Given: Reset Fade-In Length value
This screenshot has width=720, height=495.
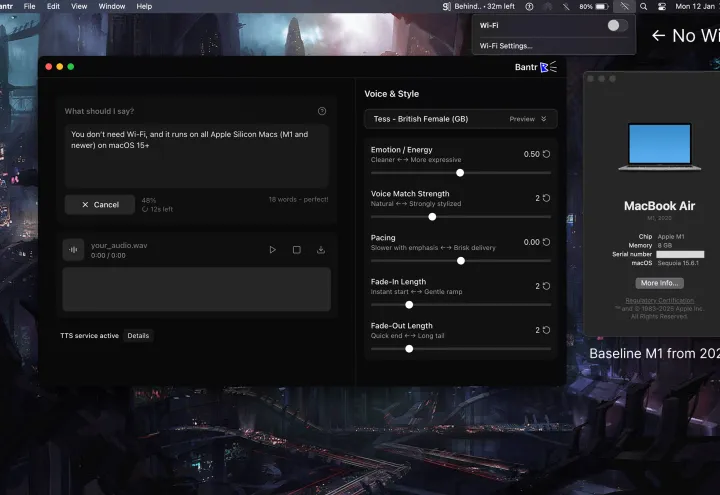Looking at the screenshot, I should point(546,286).
